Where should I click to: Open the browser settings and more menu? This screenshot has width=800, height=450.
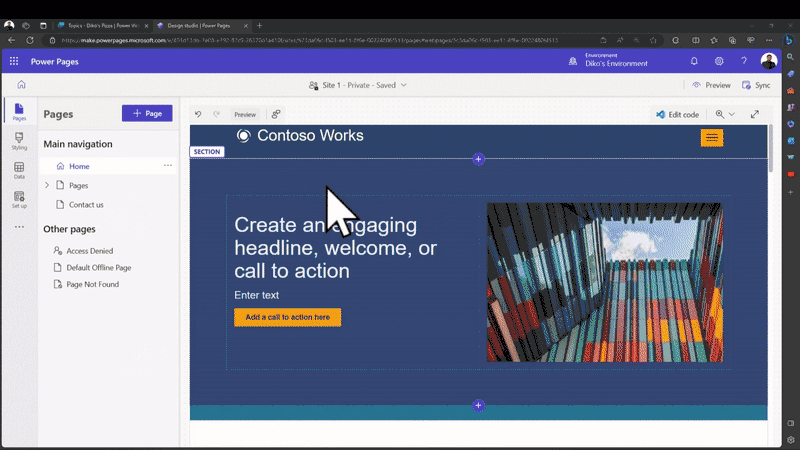point(769,40)
